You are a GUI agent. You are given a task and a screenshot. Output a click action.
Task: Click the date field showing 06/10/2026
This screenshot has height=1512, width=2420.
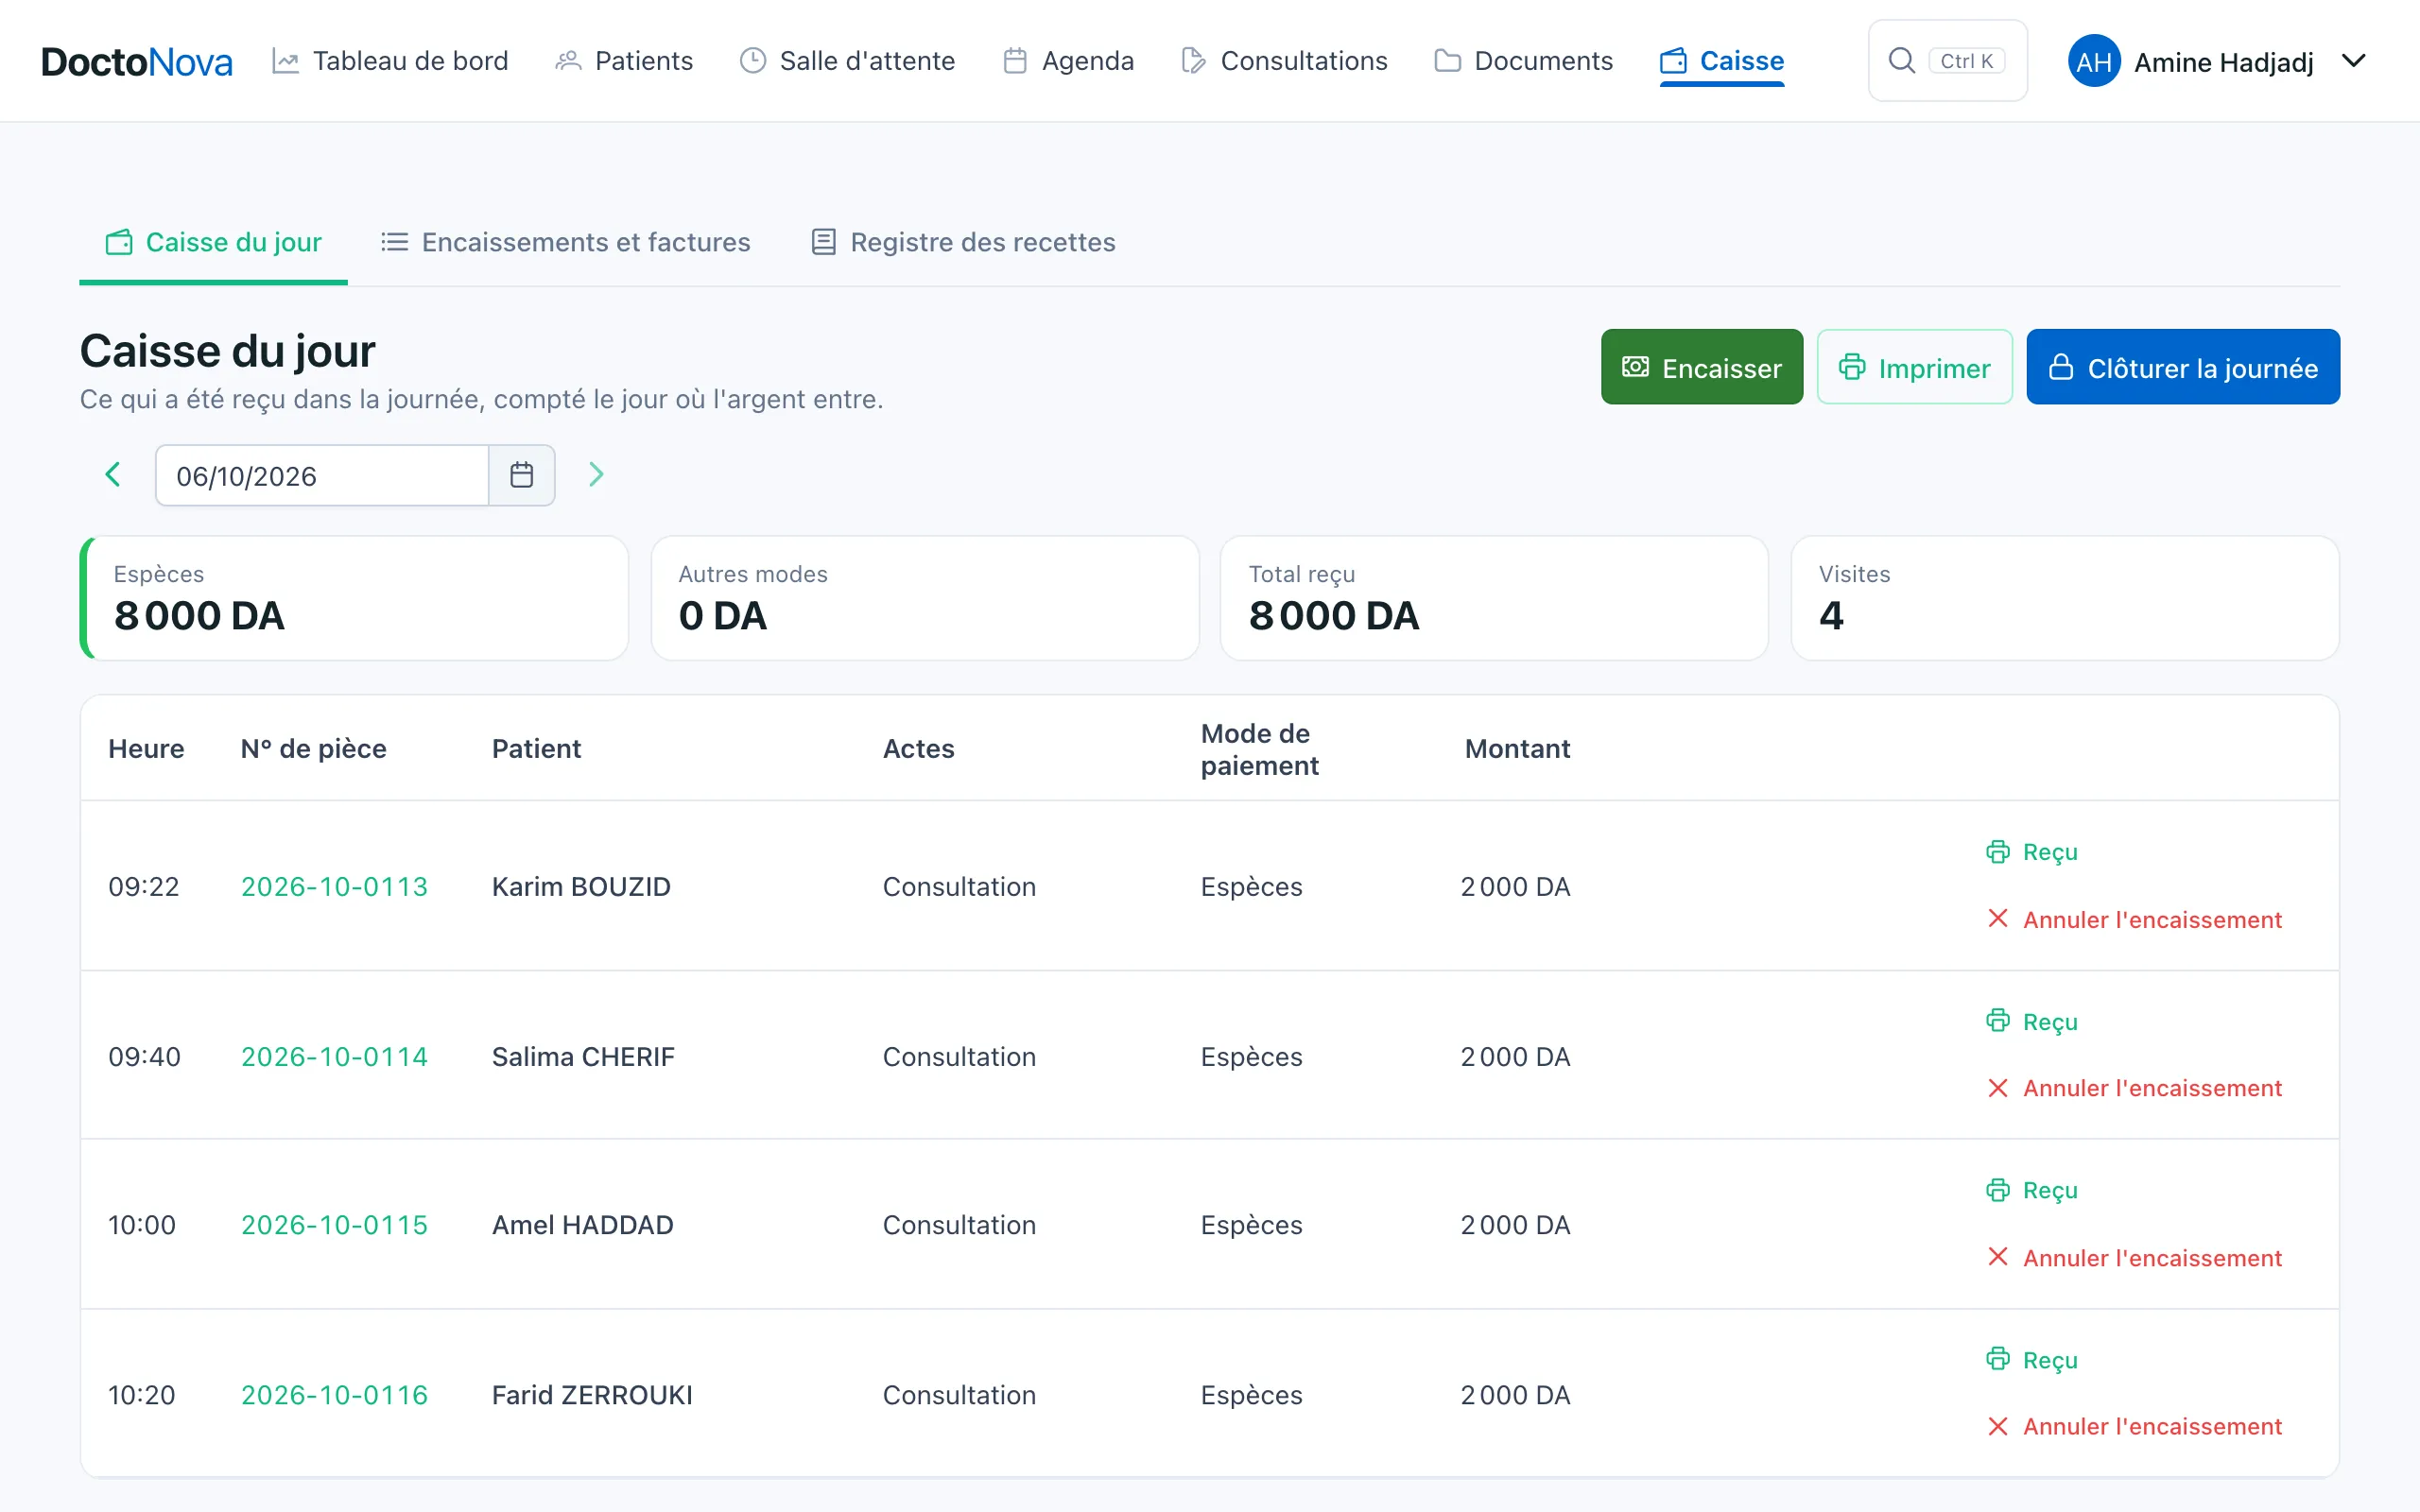click(x=322, y=476)
